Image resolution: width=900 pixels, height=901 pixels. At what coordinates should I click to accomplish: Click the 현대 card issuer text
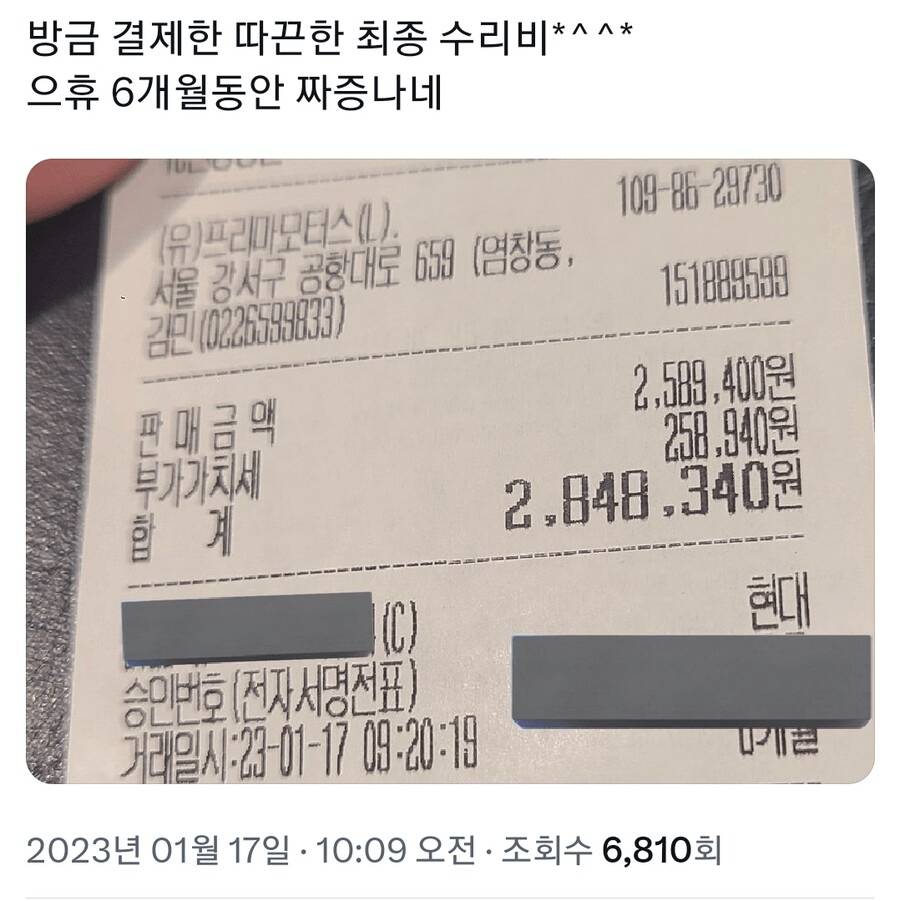pyautogui.click(x=779, y=602)
